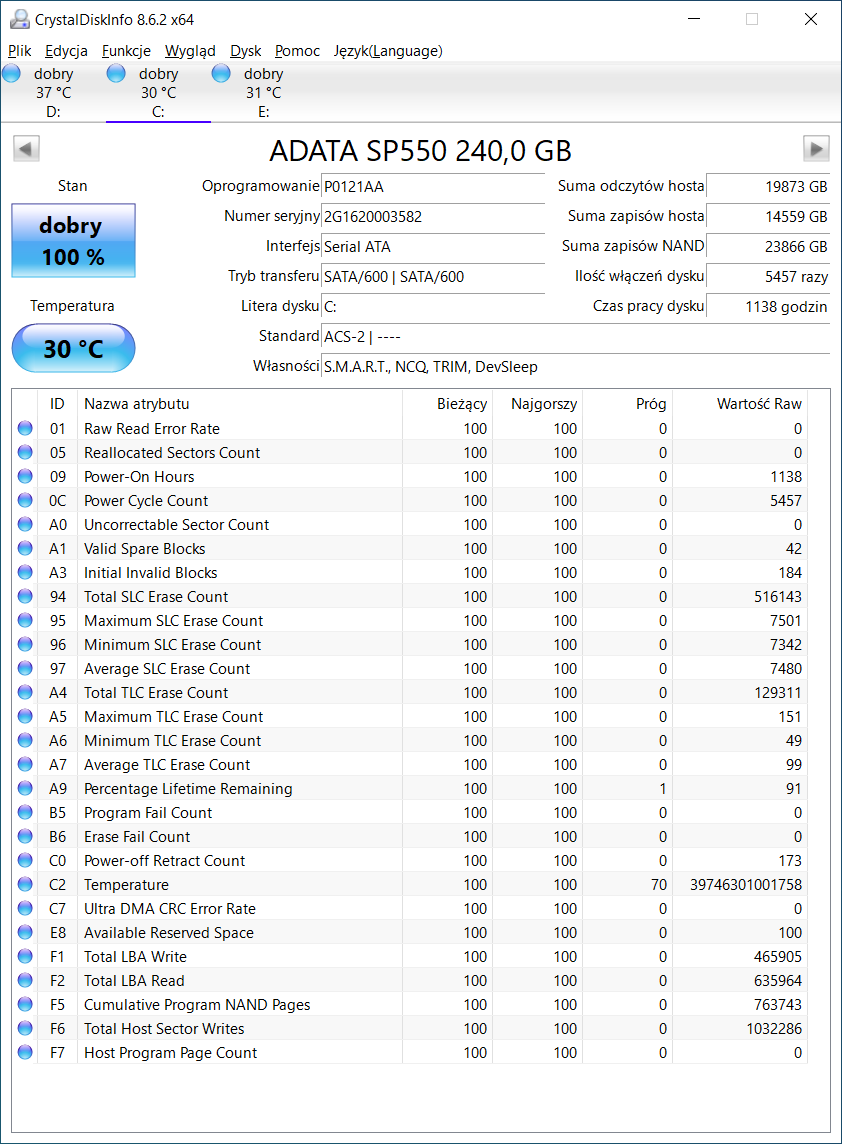Click the Suma zapisów hosta value 14559 GB
842x1144 pixels.
(768, 217)
